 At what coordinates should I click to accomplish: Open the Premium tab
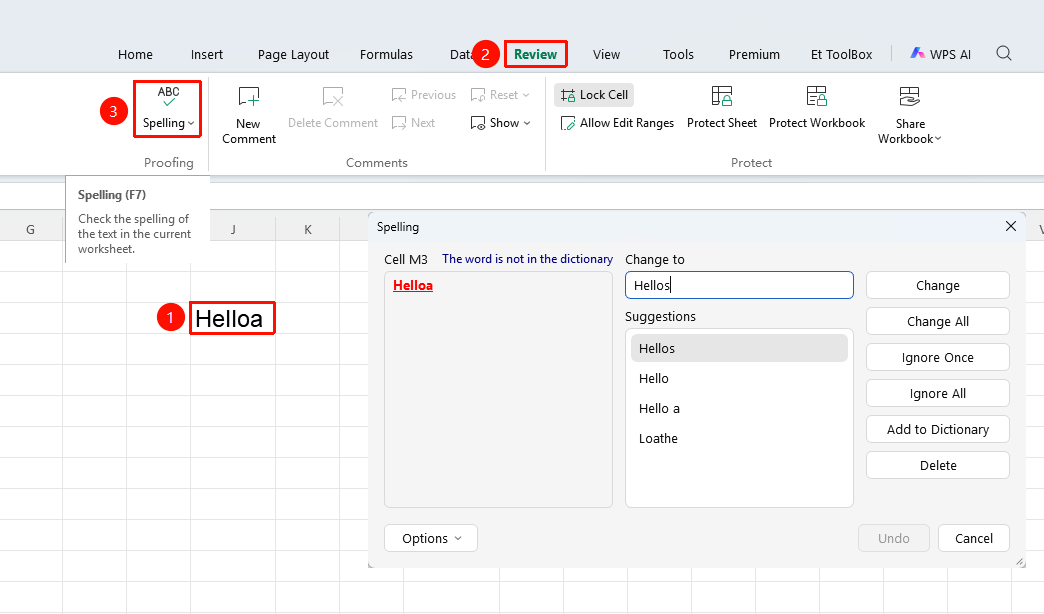click(x=754, y=55)
